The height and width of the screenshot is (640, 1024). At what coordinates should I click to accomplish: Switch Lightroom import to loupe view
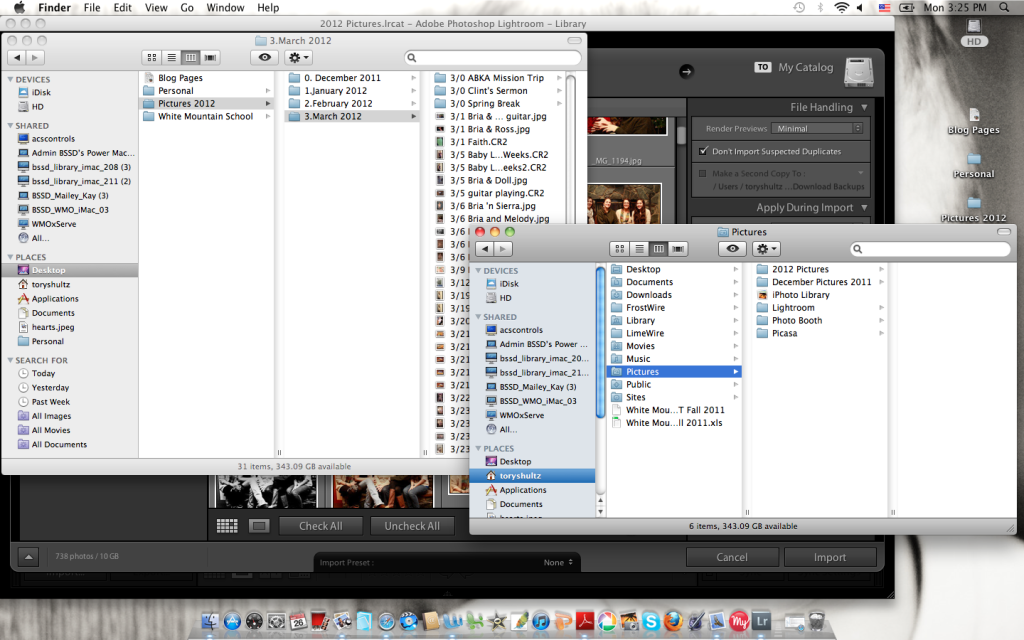(259, 526)
